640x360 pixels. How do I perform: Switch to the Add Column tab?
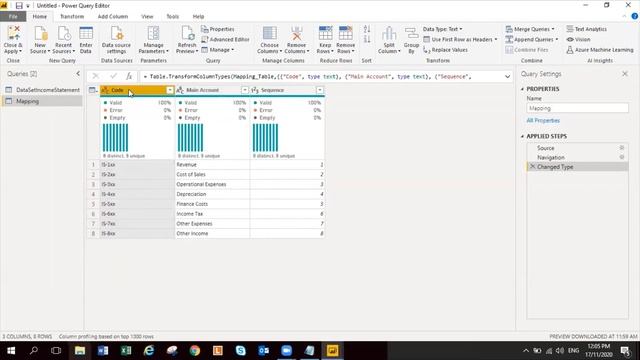tap(113, 17)
